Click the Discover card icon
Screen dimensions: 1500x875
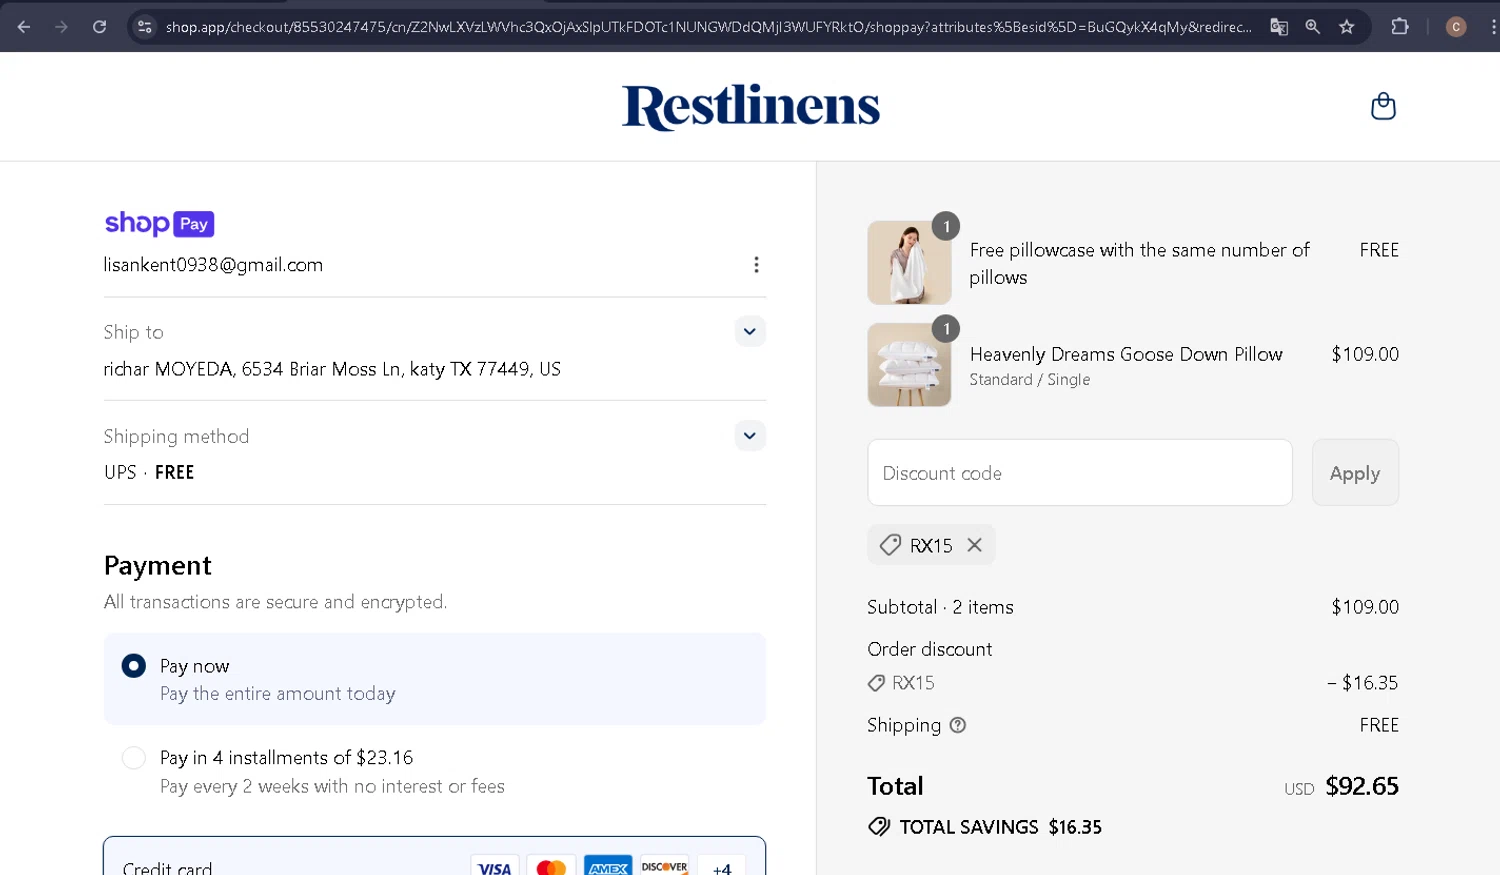[665, 867]
